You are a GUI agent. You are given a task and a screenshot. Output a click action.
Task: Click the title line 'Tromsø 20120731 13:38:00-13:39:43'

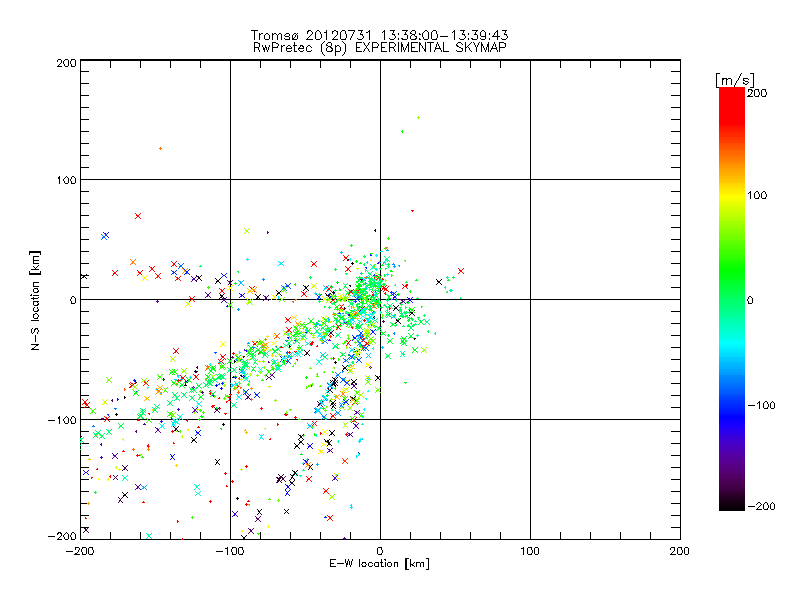379,35
